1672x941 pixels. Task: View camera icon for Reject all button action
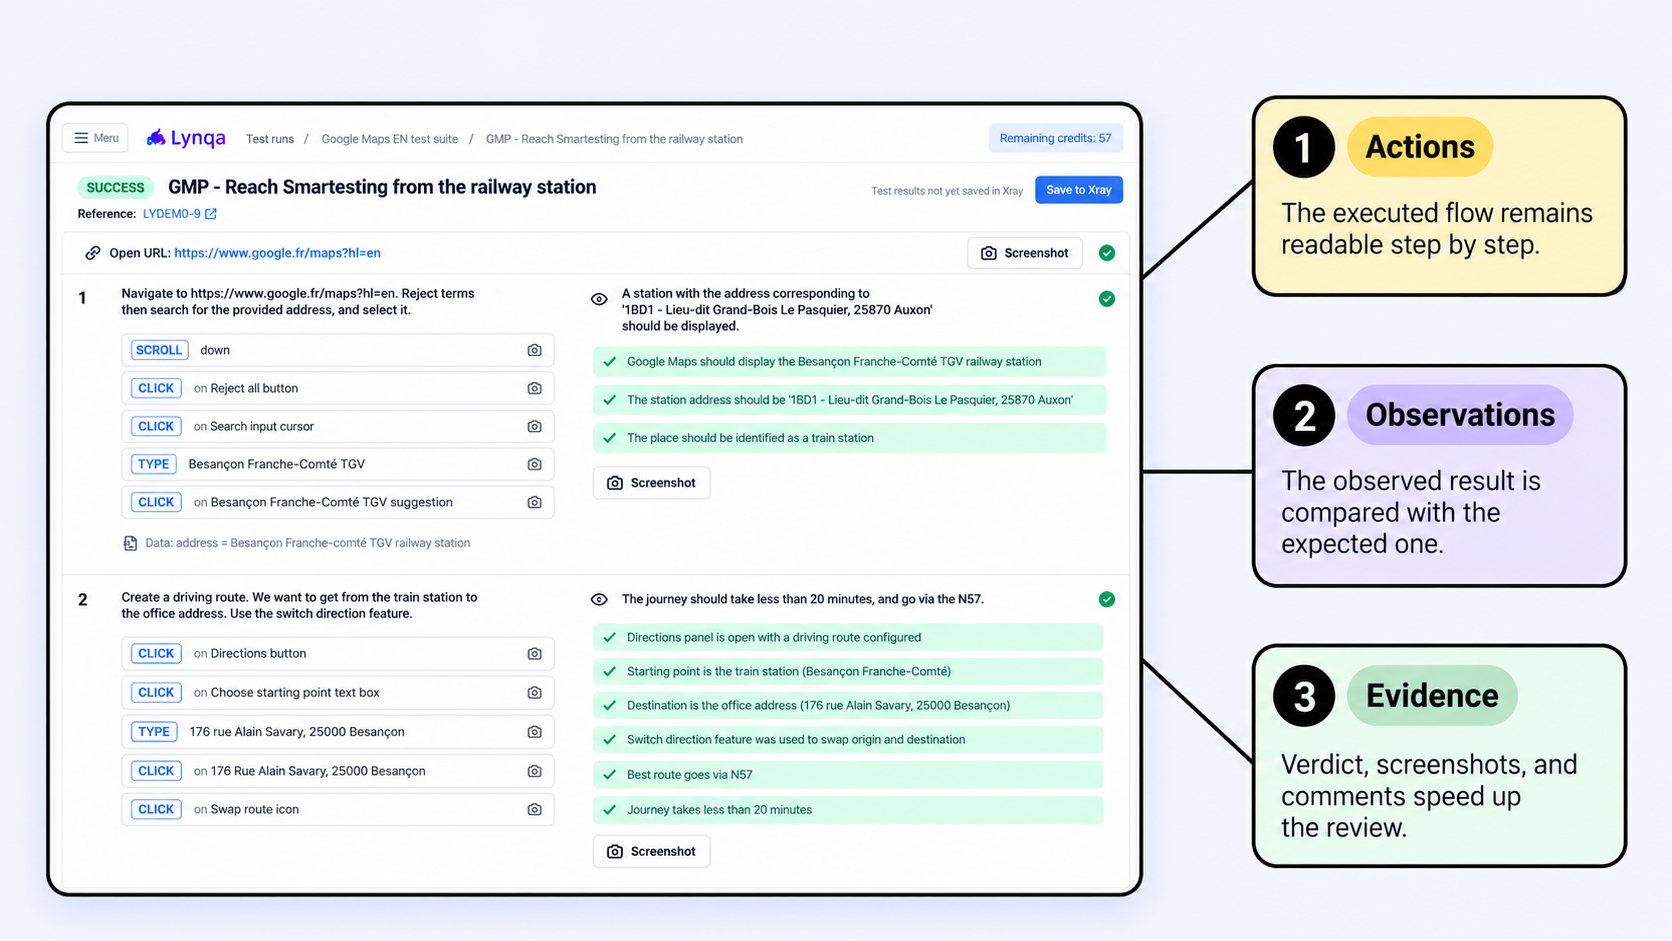[535, 388]
